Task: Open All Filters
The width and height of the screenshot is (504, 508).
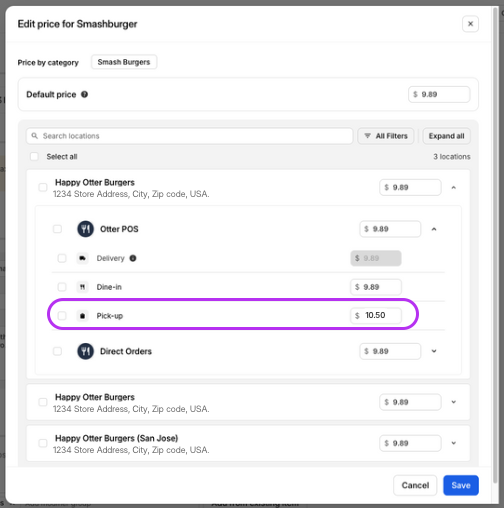Action: point(386,136)
